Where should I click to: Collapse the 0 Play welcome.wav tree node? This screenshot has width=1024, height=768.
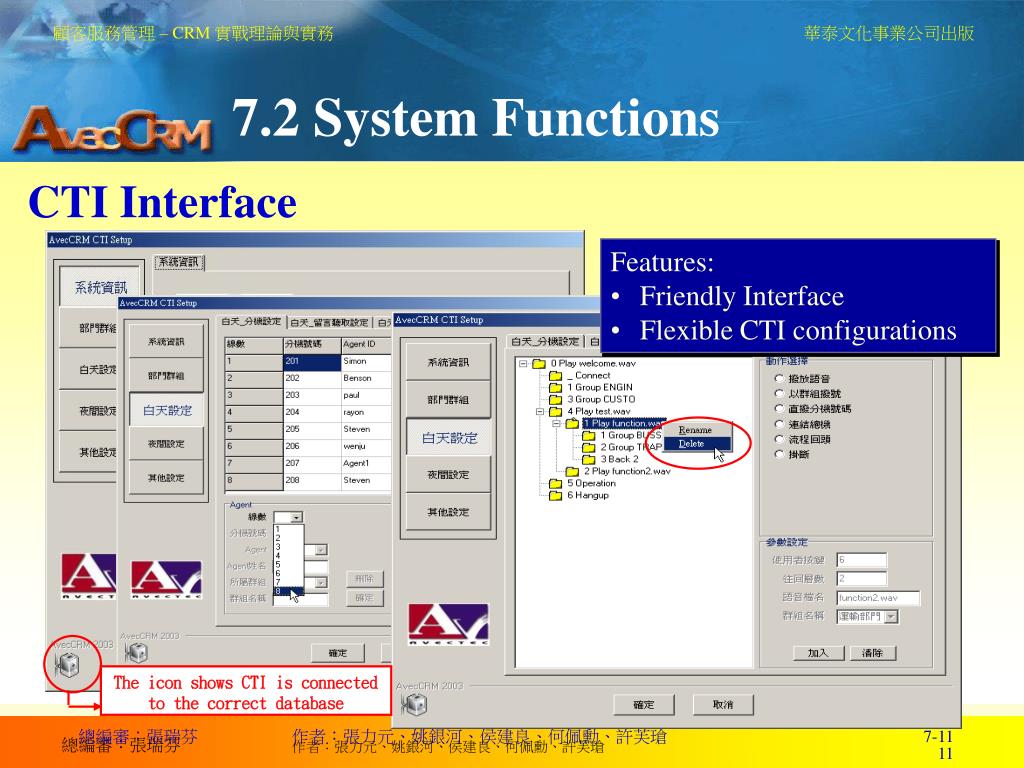(523, 364)
